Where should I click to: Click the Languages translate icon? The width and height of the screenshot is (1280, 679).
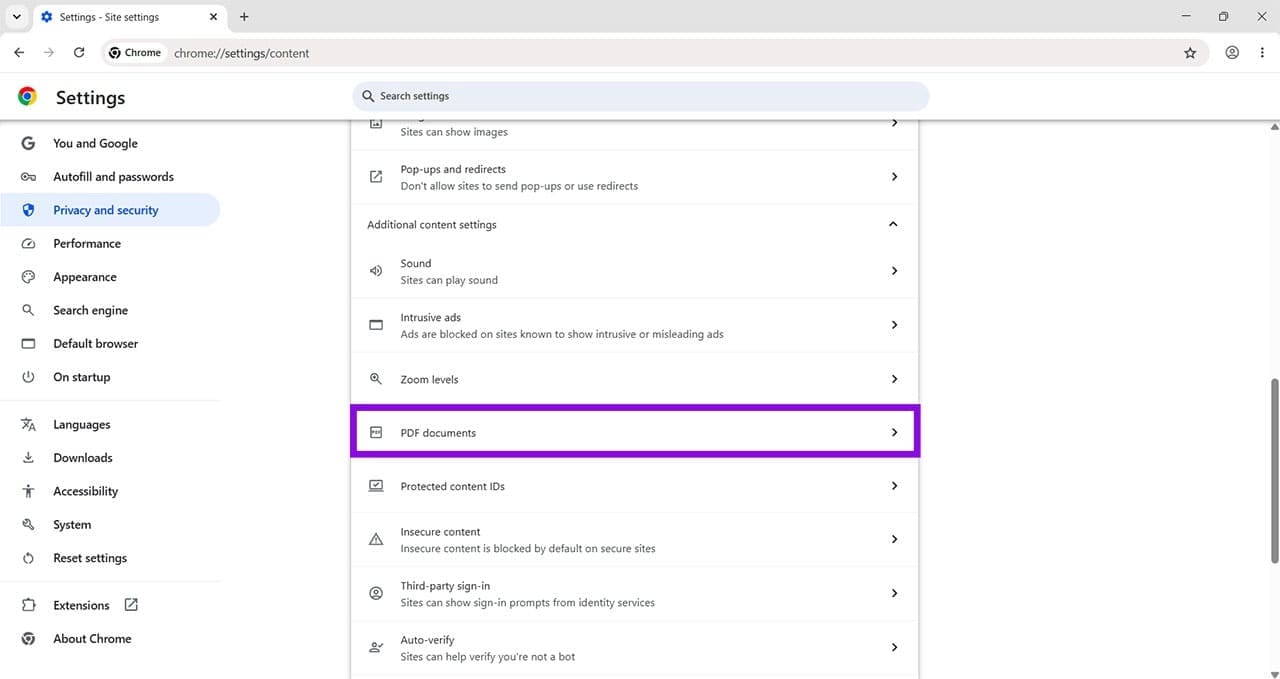pyautogui.click(x=28, y=425)
